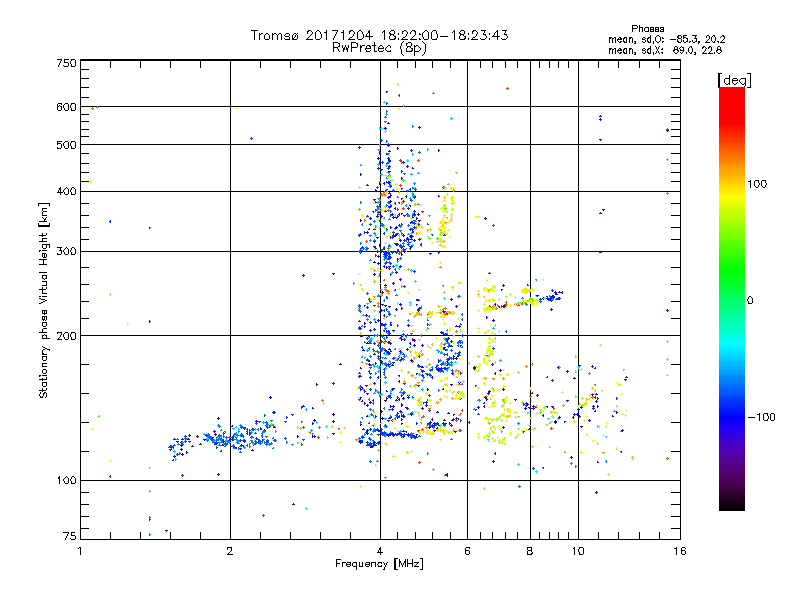This screenshot has height=600, width=800.
Task: Click the y-axis label '200'
Action: (x=66, y=336)
